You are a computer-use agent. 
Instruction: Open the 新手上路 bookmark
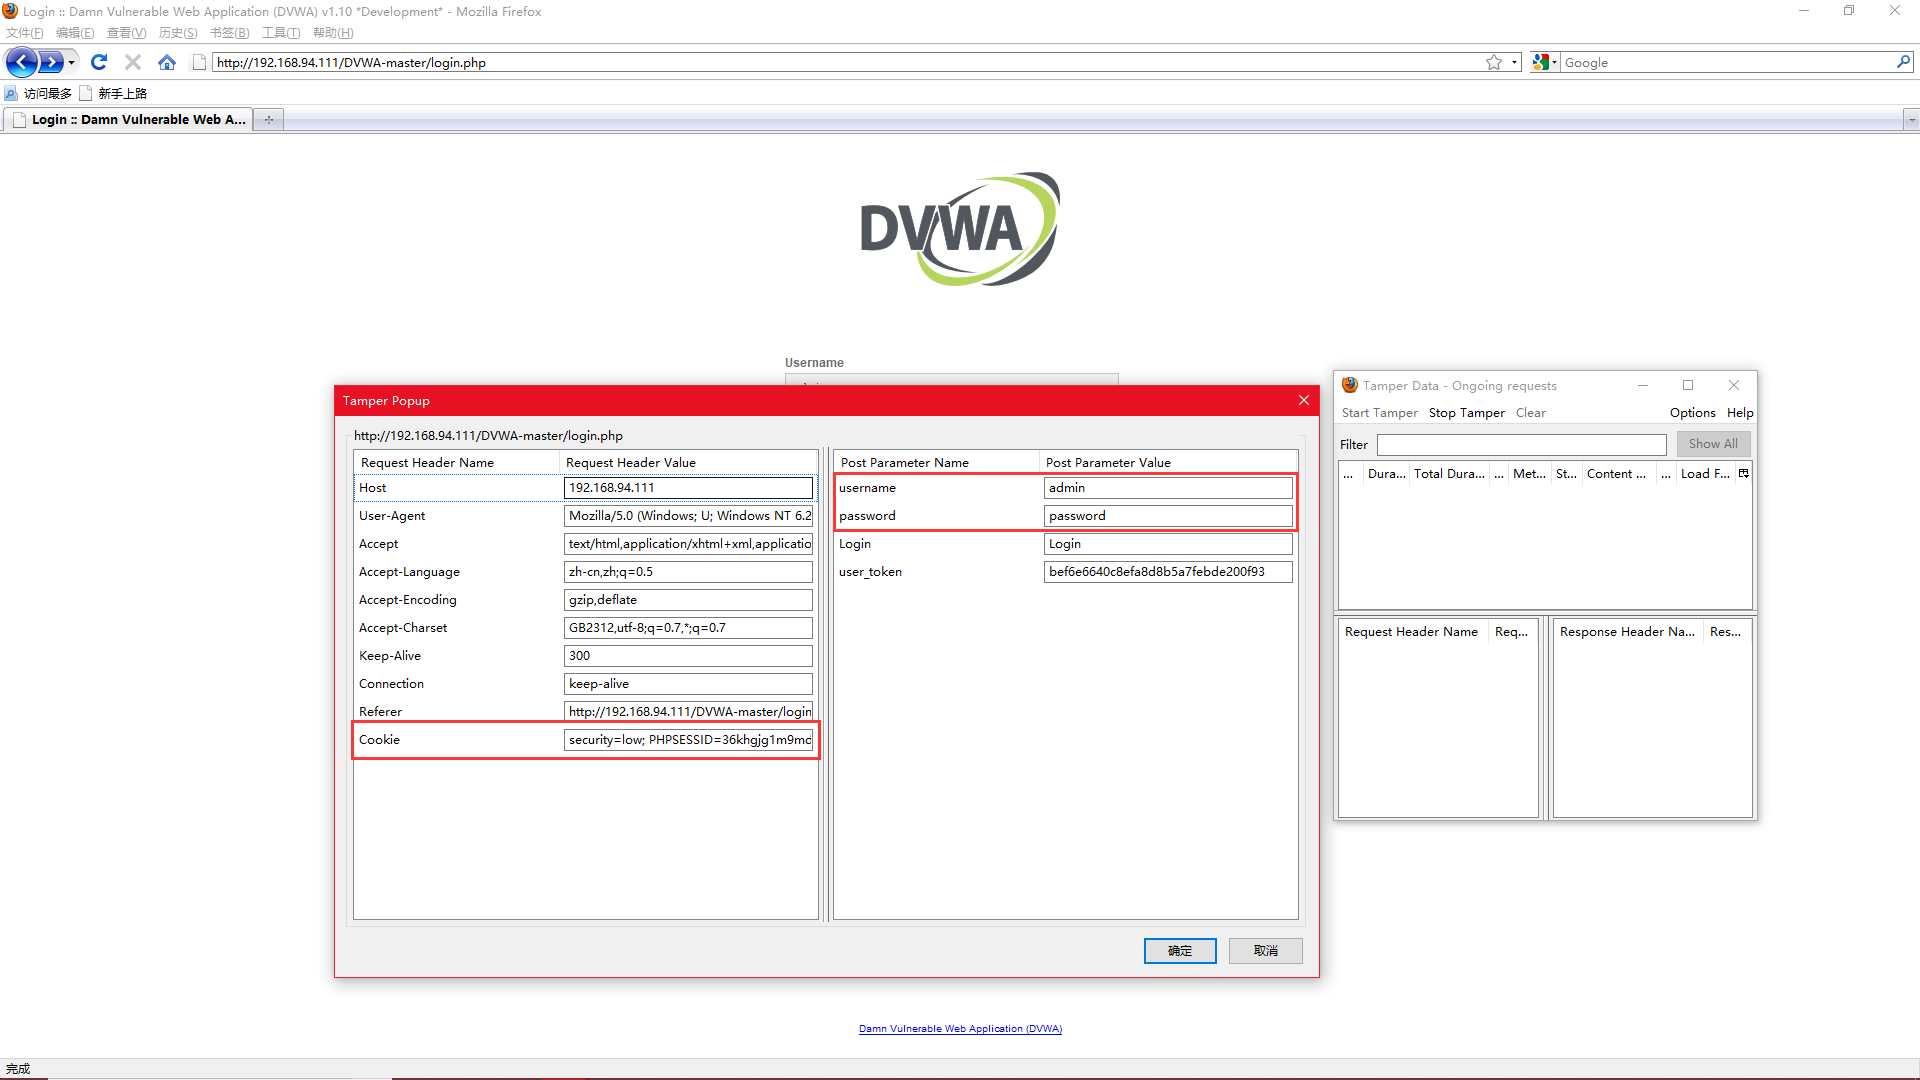113,93
